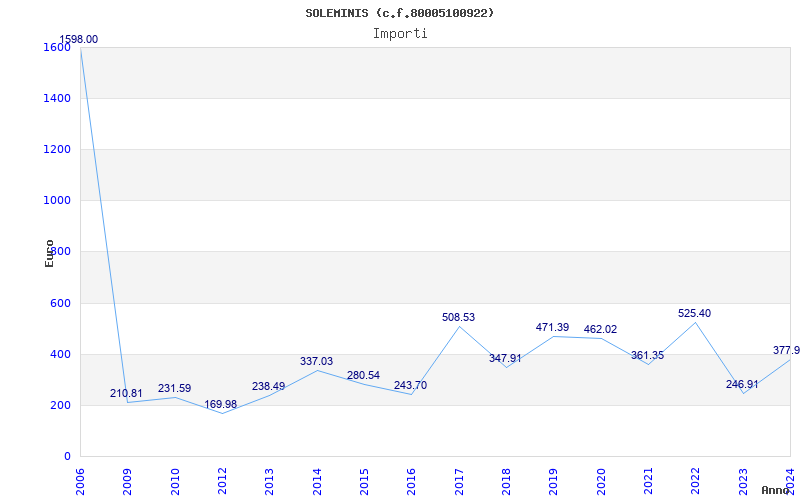Click the 2013 x-axis year label

pyautogui.click(x=269, y=482)
